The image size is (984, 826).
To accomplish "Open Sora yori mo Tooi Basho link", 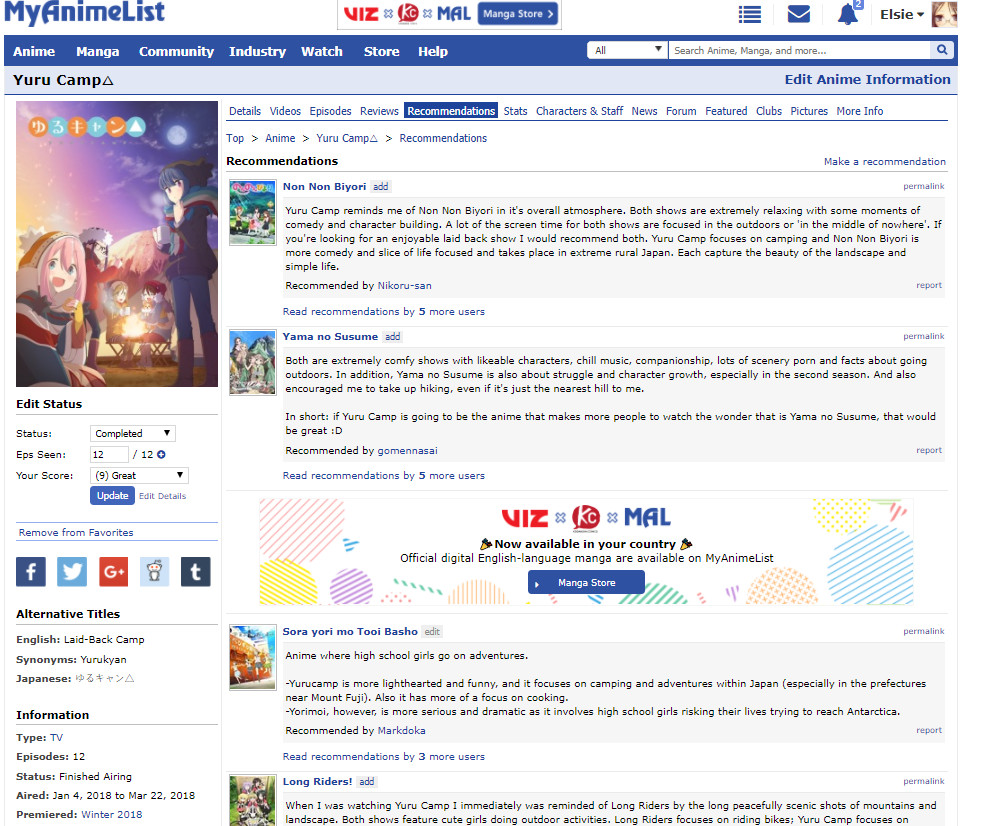I will point(350,631).
